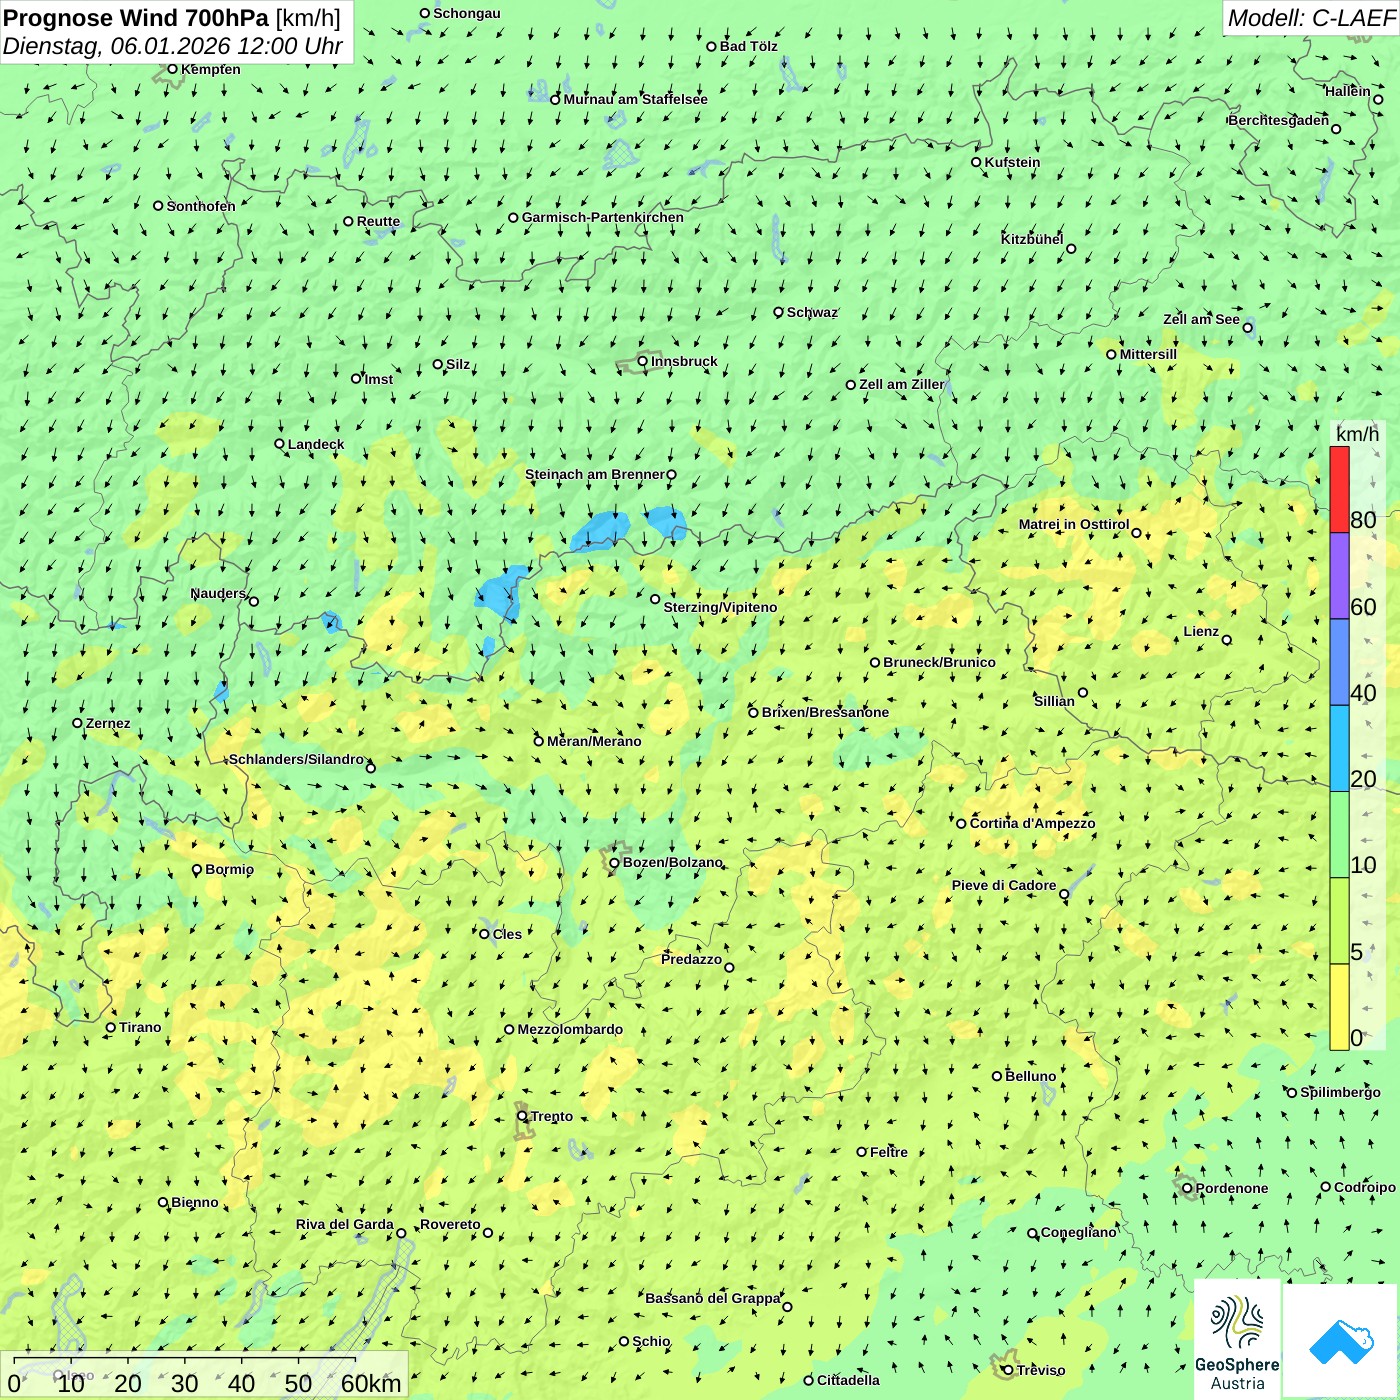Click the 'Reutte' label
1400x1400 pixels.
(378, 222)
